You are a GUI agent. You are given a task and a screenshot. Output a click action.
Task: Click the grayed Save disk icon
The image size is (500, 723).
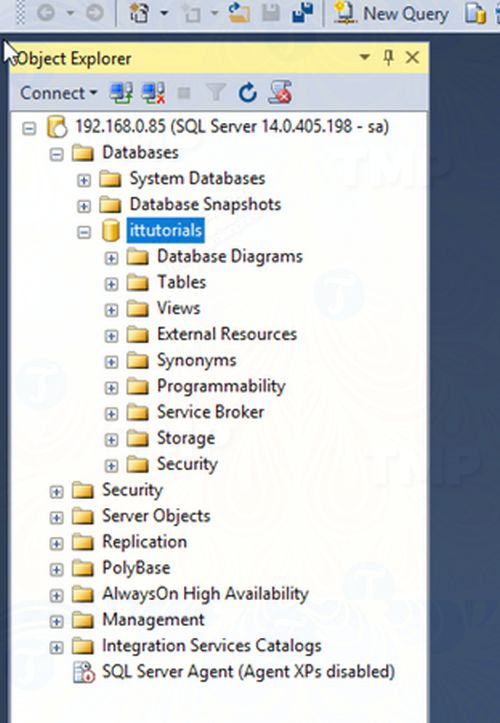click(x=271, y=13)
